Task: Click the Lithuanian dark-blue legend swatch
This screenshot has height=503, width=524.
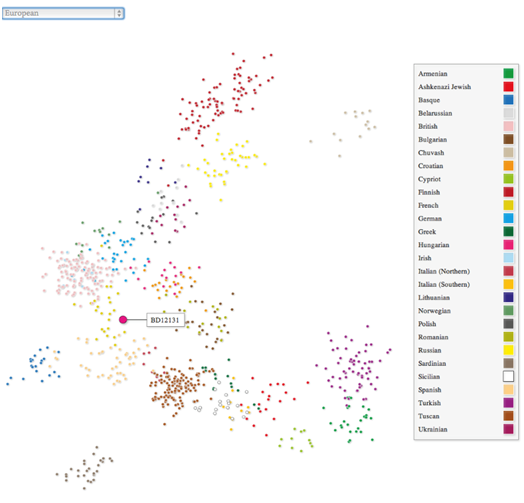Action: [x=508, y=297]
